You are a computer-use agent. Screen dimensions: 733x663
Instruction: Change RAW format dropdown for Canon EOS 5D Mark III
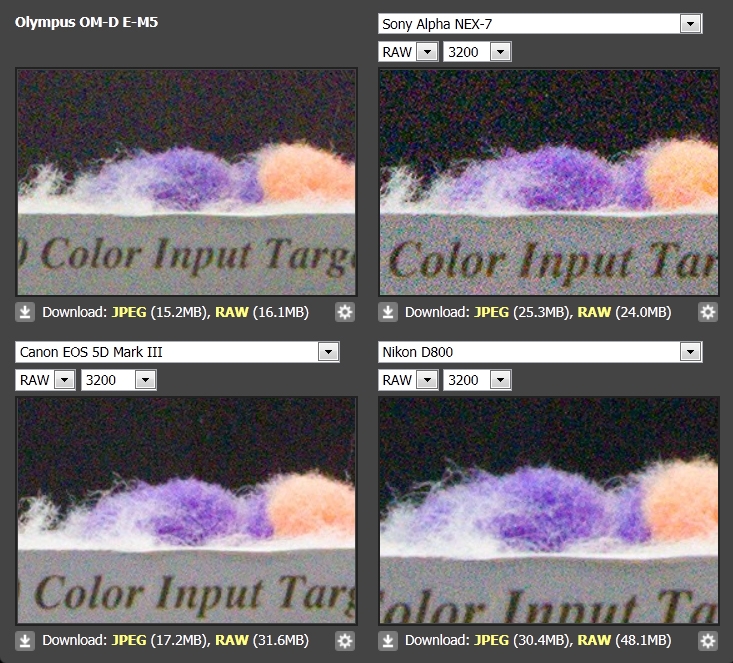point(45,380)
